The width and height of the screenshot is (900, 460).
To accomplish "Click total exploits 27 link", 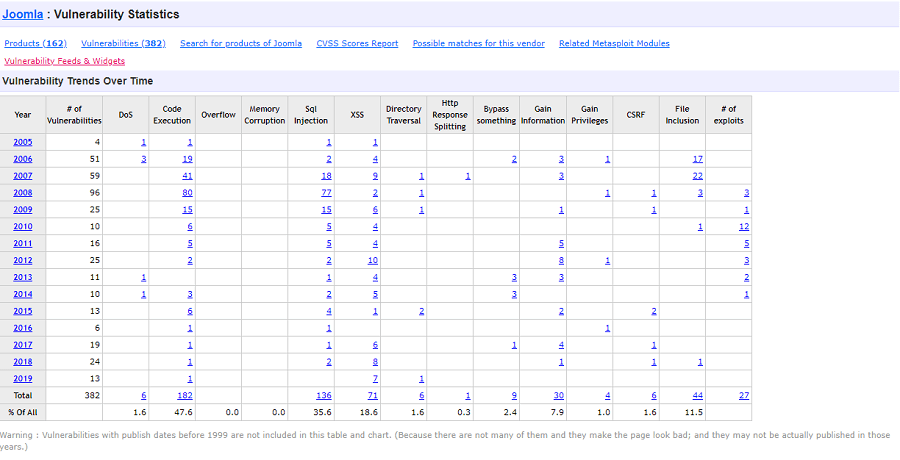I will pyautogui.click(x=744, y=396).
